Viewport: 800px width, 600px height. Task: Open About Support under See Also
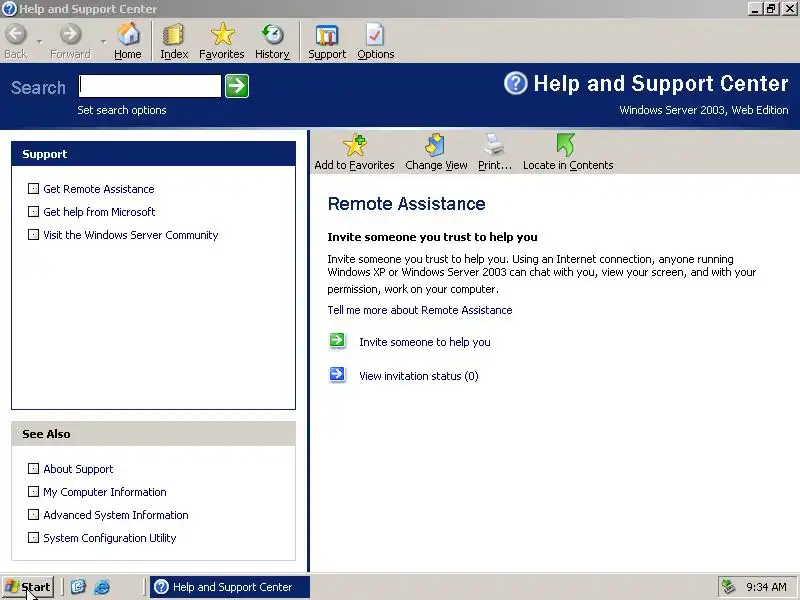point(78,469)
